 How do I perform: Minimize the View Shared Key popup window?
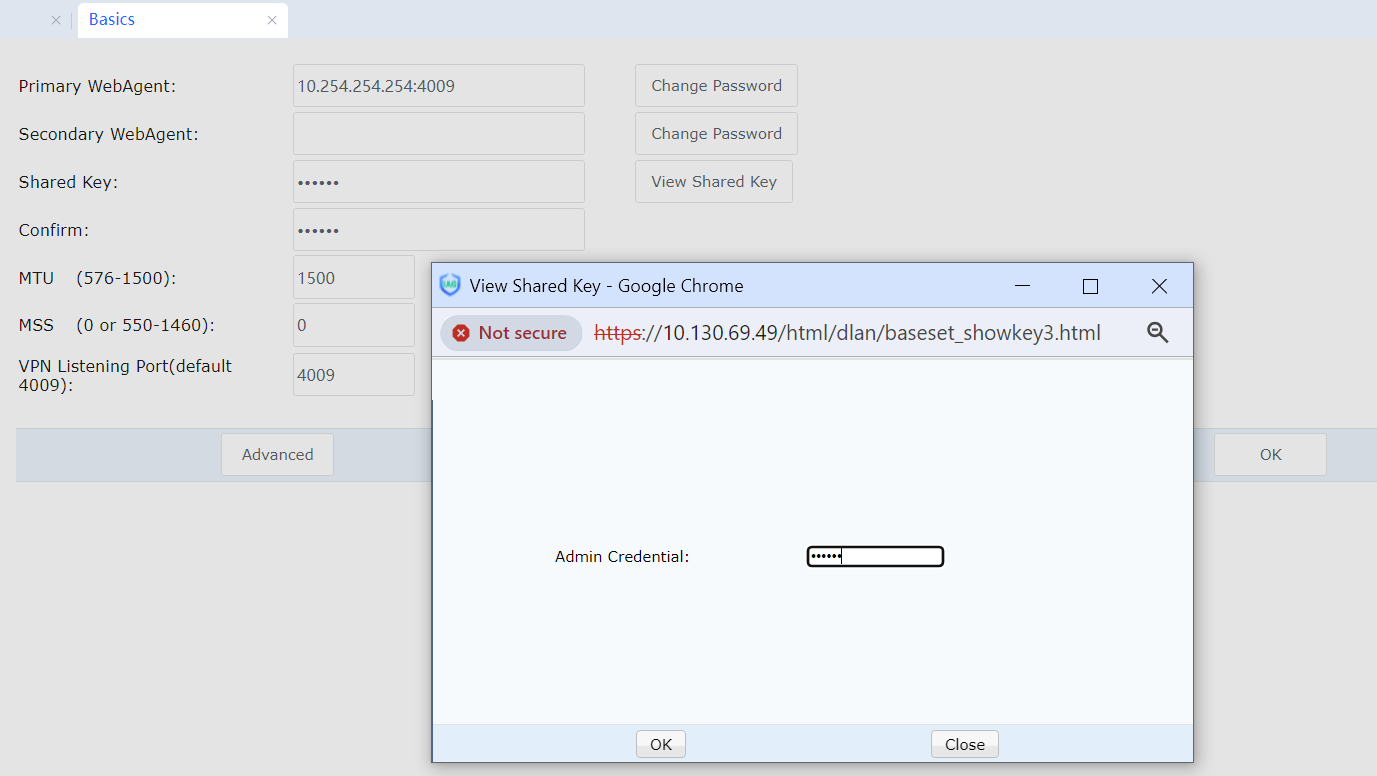1022,286
